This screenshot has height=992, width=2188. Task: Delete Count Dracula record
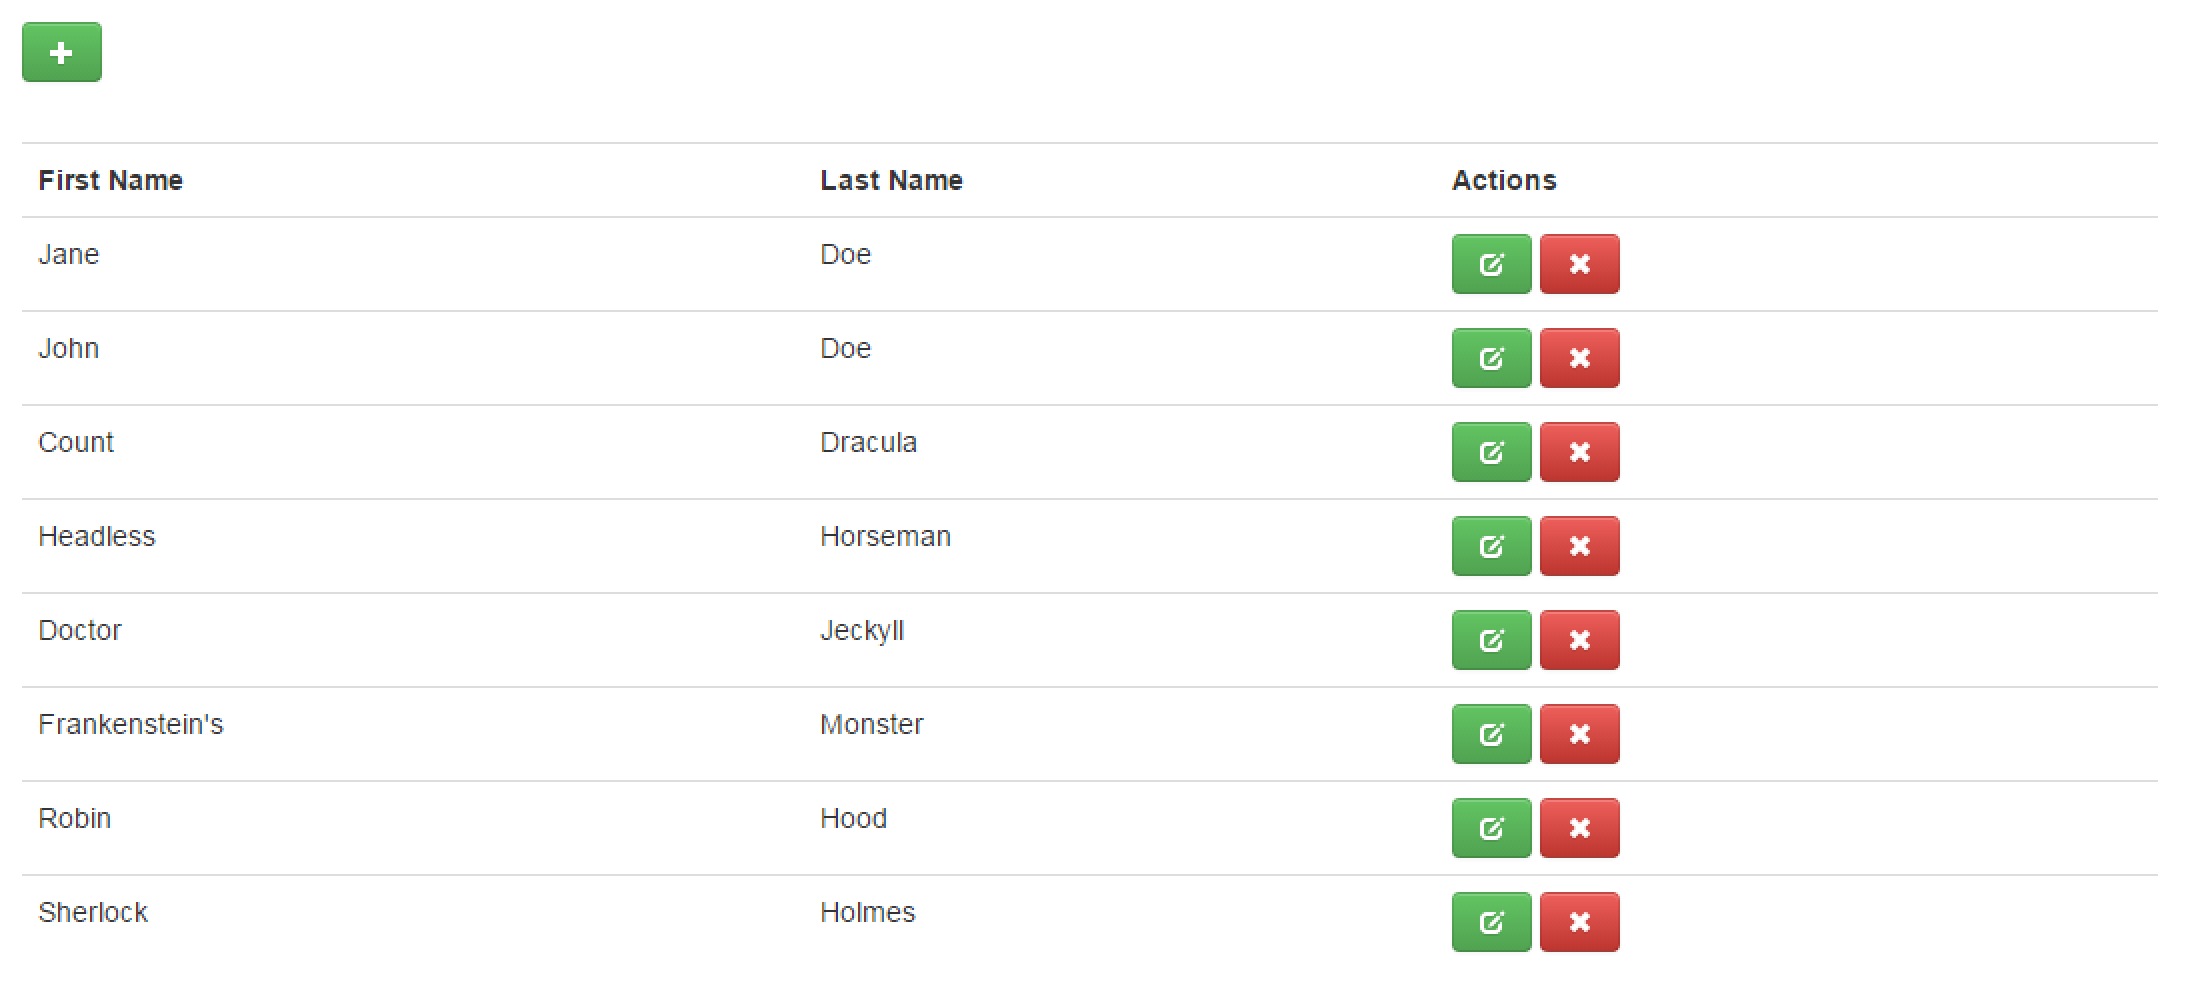click(x=1579, y=452)
